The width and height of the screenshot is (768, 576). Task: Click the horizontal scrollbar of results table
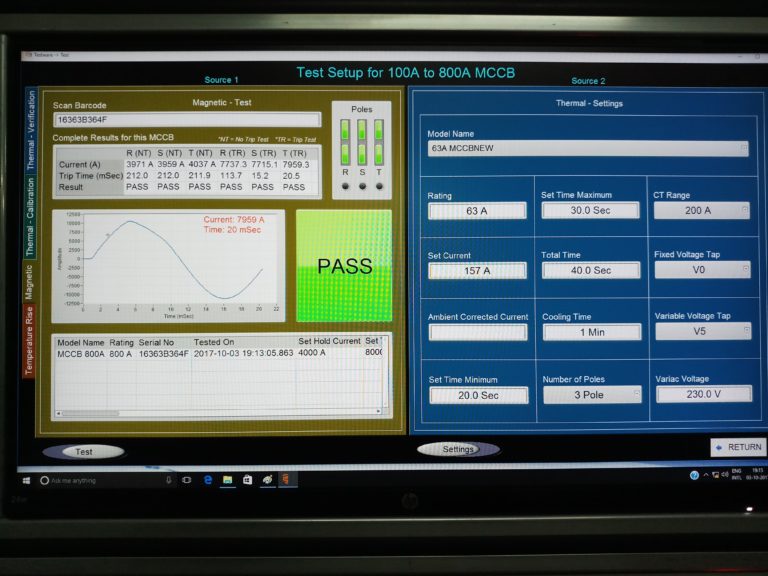pos(218,413)
